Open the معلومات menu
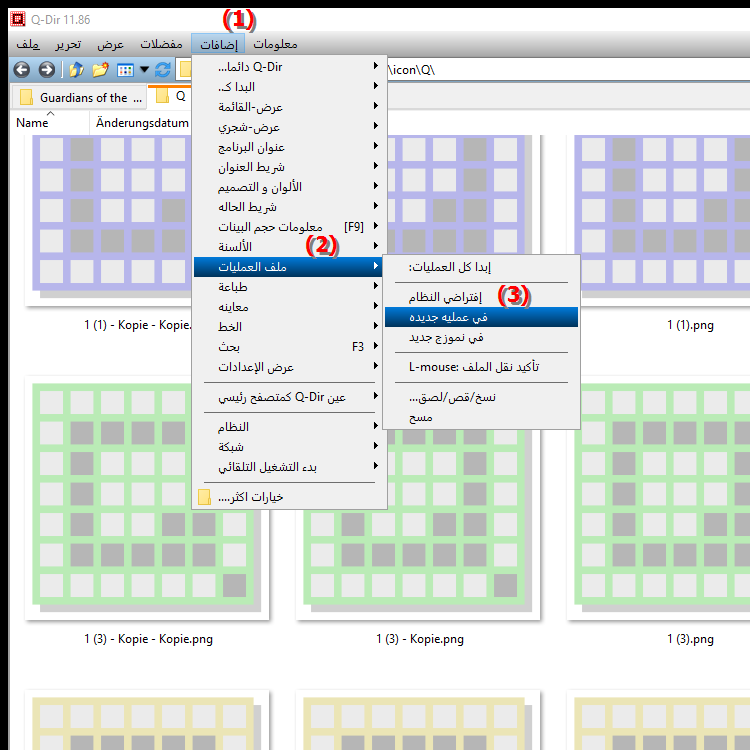The image size is (750, 750). (x=275, y=44)
